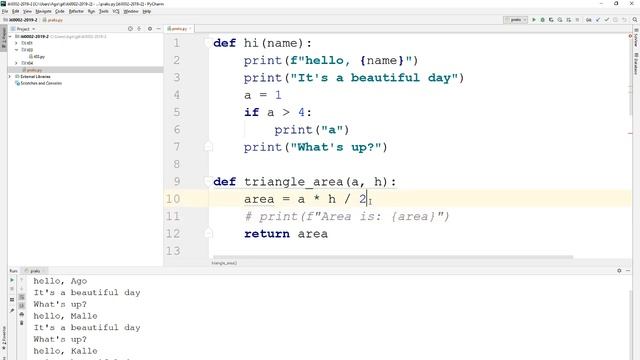Screen dimensions: 640x360
Task: Open the Refactor menu
Action: pyautogui.click(x=76, y=11)
